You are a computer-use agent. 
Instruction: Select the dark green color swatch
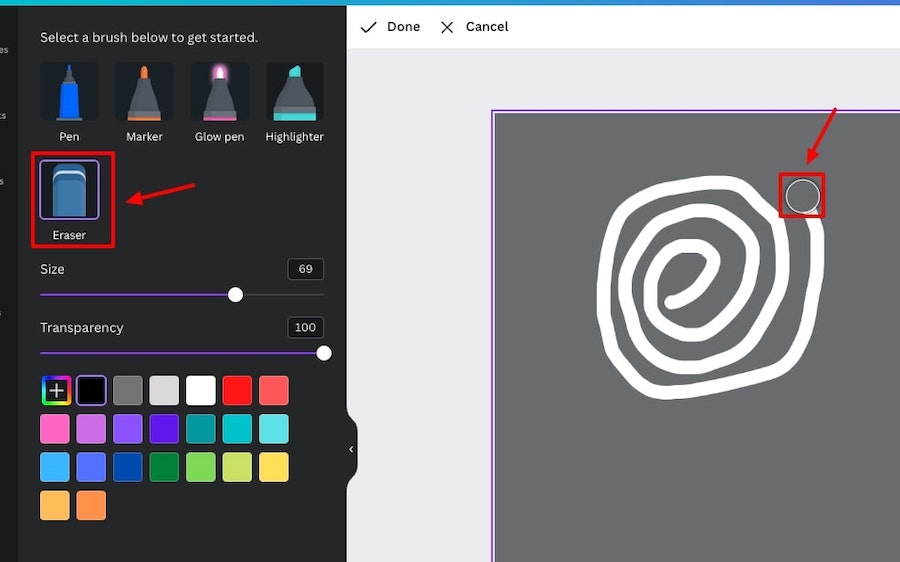tap(164, 467)
